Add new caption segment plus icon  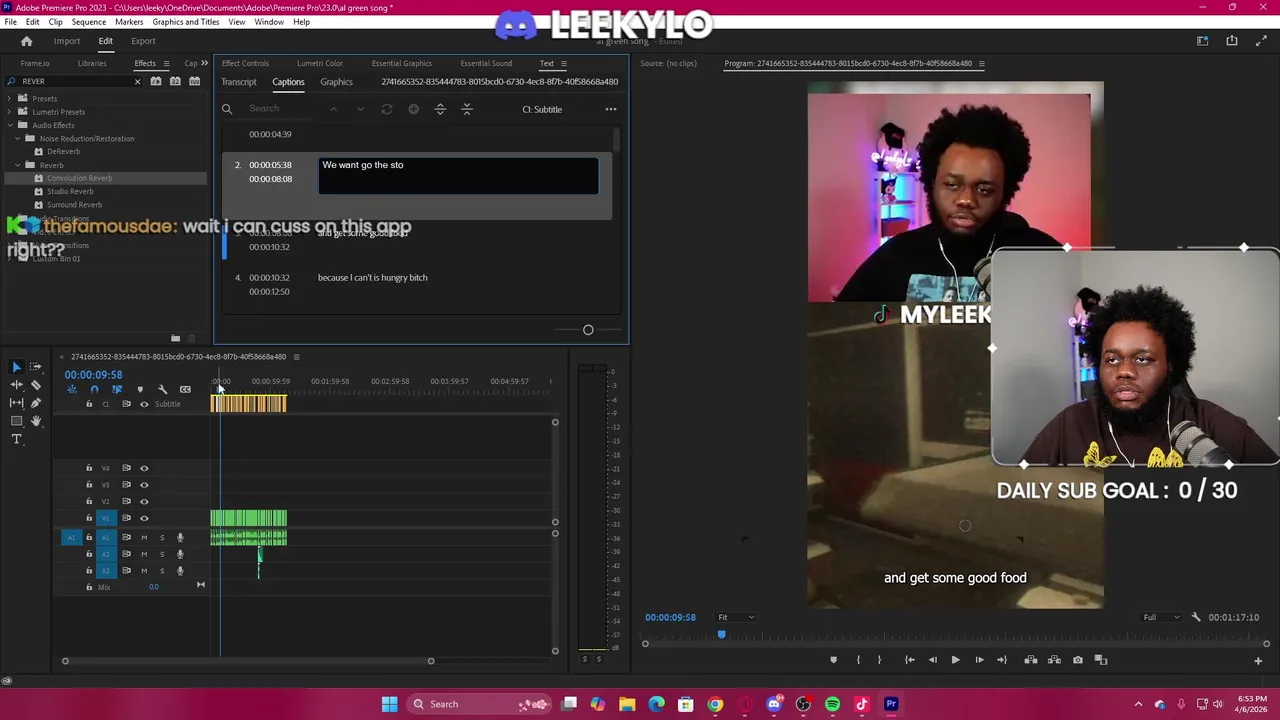(x=413, y=109)
